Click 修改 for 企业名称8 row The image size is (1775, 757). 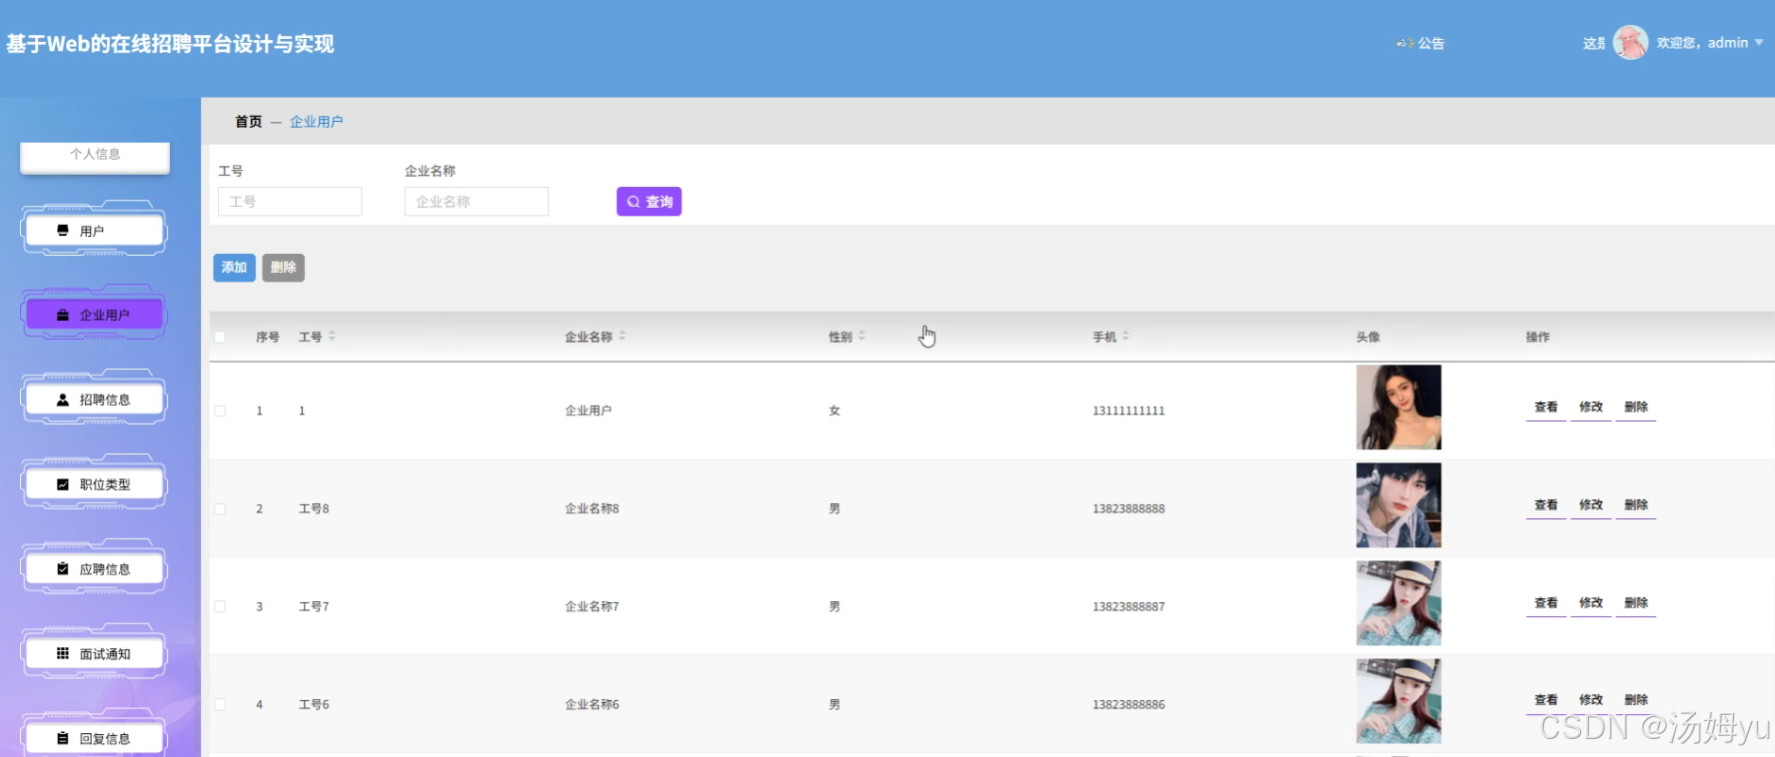(x=1591, y=505)
